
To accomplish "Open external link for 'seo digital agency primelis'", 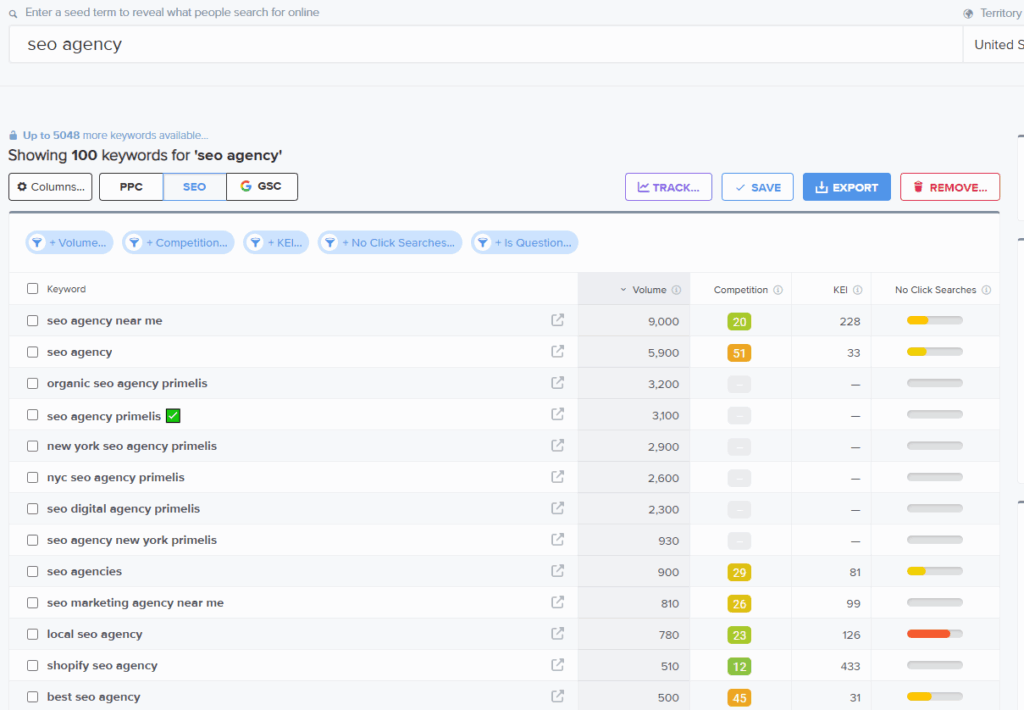I will [557, 508].
